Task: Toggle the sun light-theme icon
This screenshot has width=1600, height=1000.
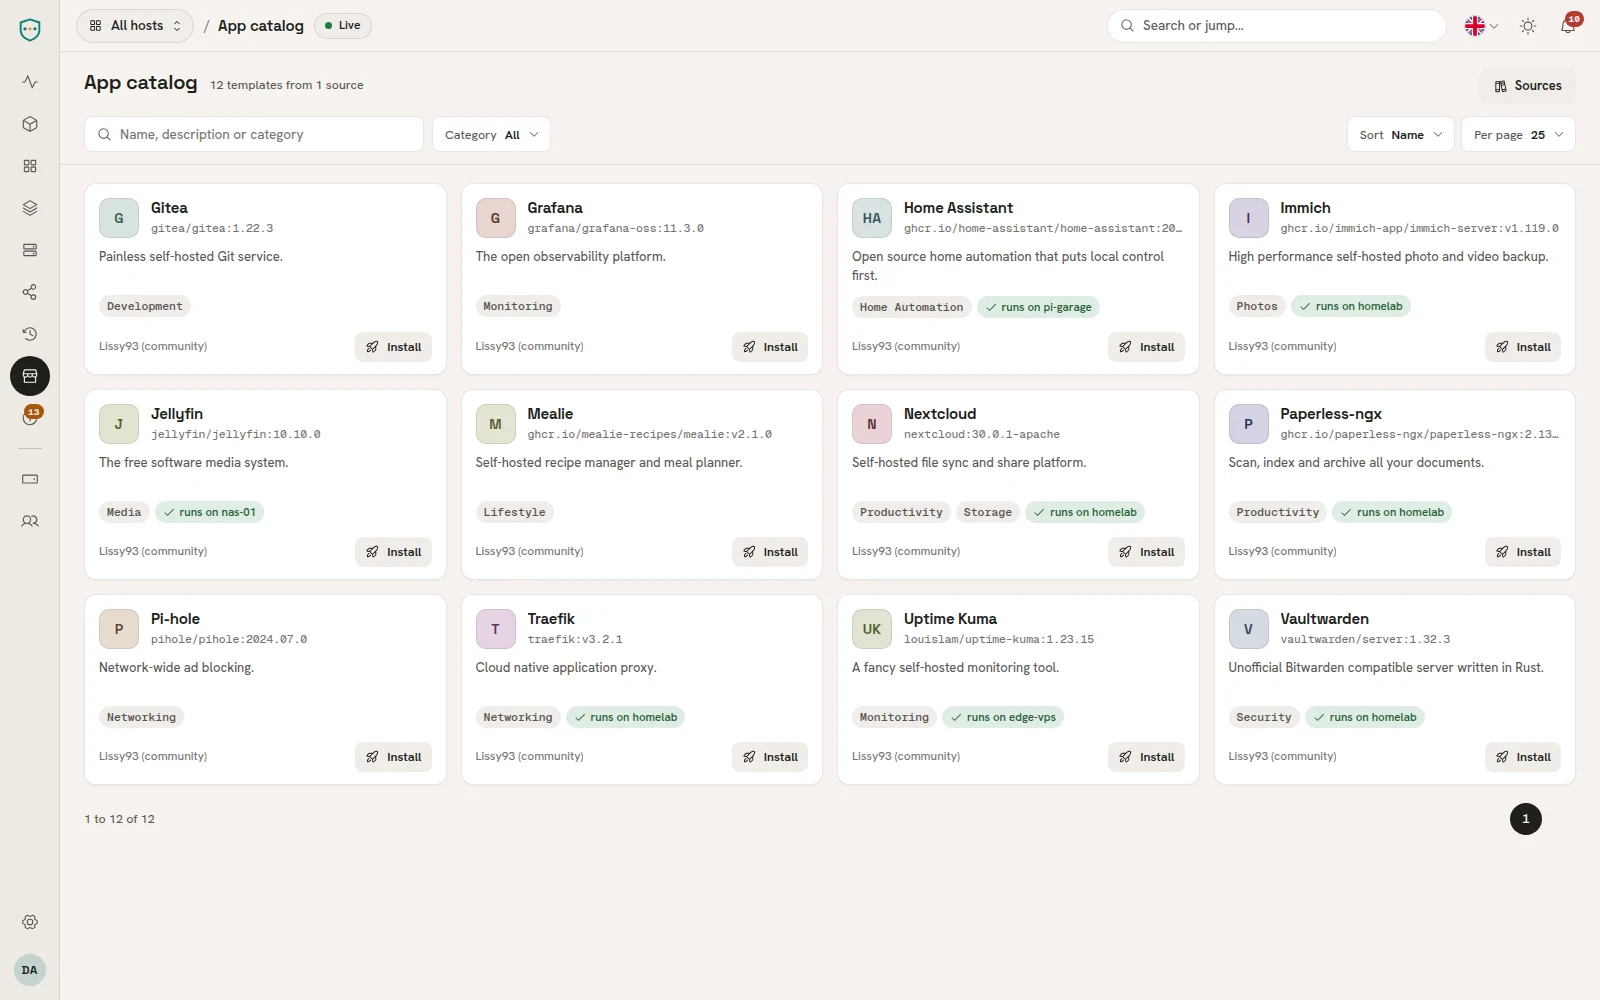Action: coord(1528,26)
